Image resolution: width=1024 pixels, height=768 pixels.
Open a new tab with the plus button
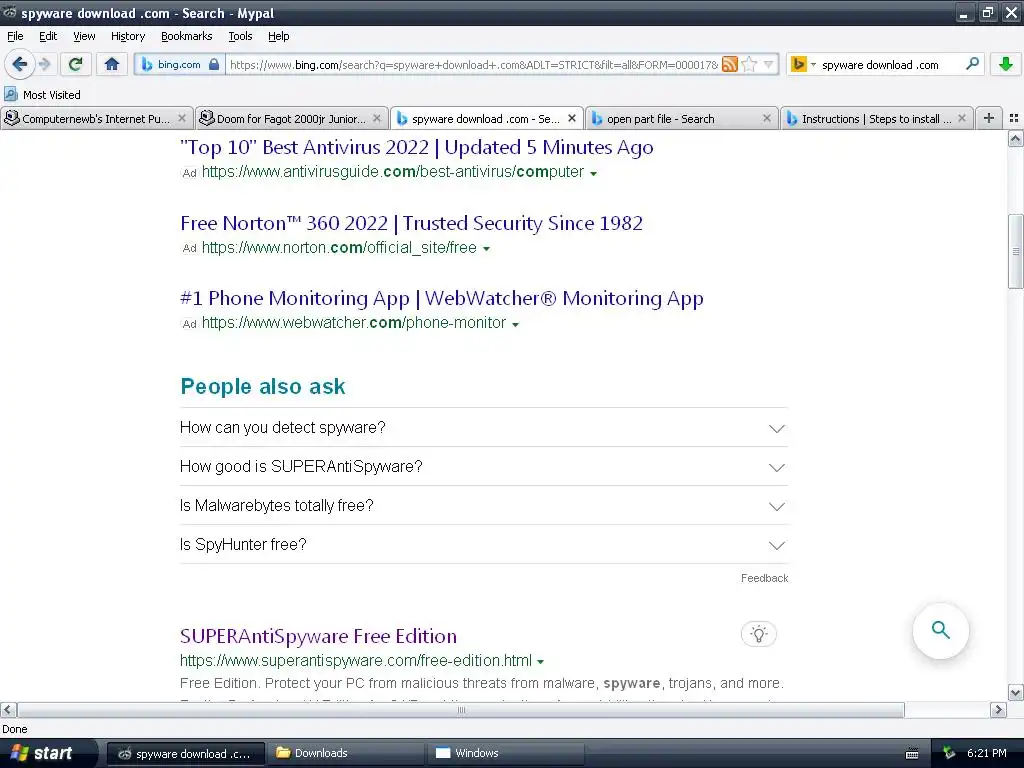pos(989,118)
